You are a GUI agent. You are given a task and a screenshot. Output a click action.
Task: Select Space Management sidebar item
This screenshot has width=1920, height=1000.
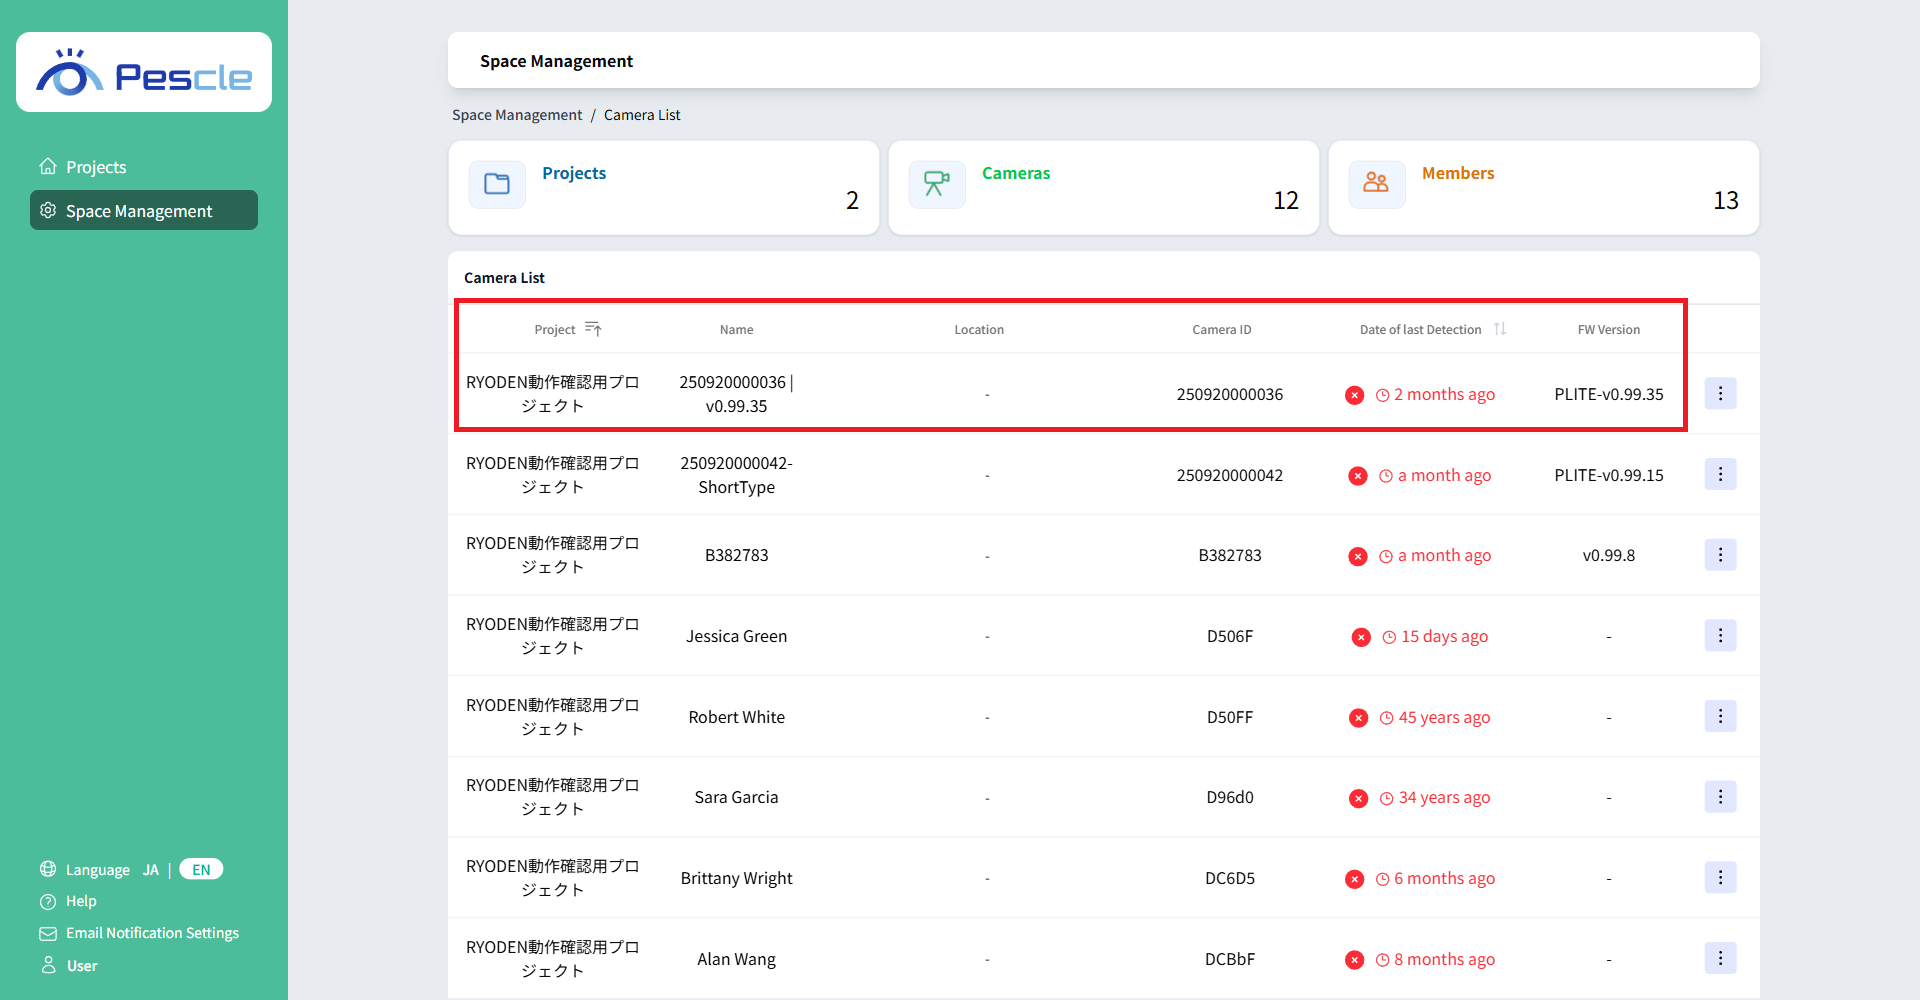click(139, 211)
